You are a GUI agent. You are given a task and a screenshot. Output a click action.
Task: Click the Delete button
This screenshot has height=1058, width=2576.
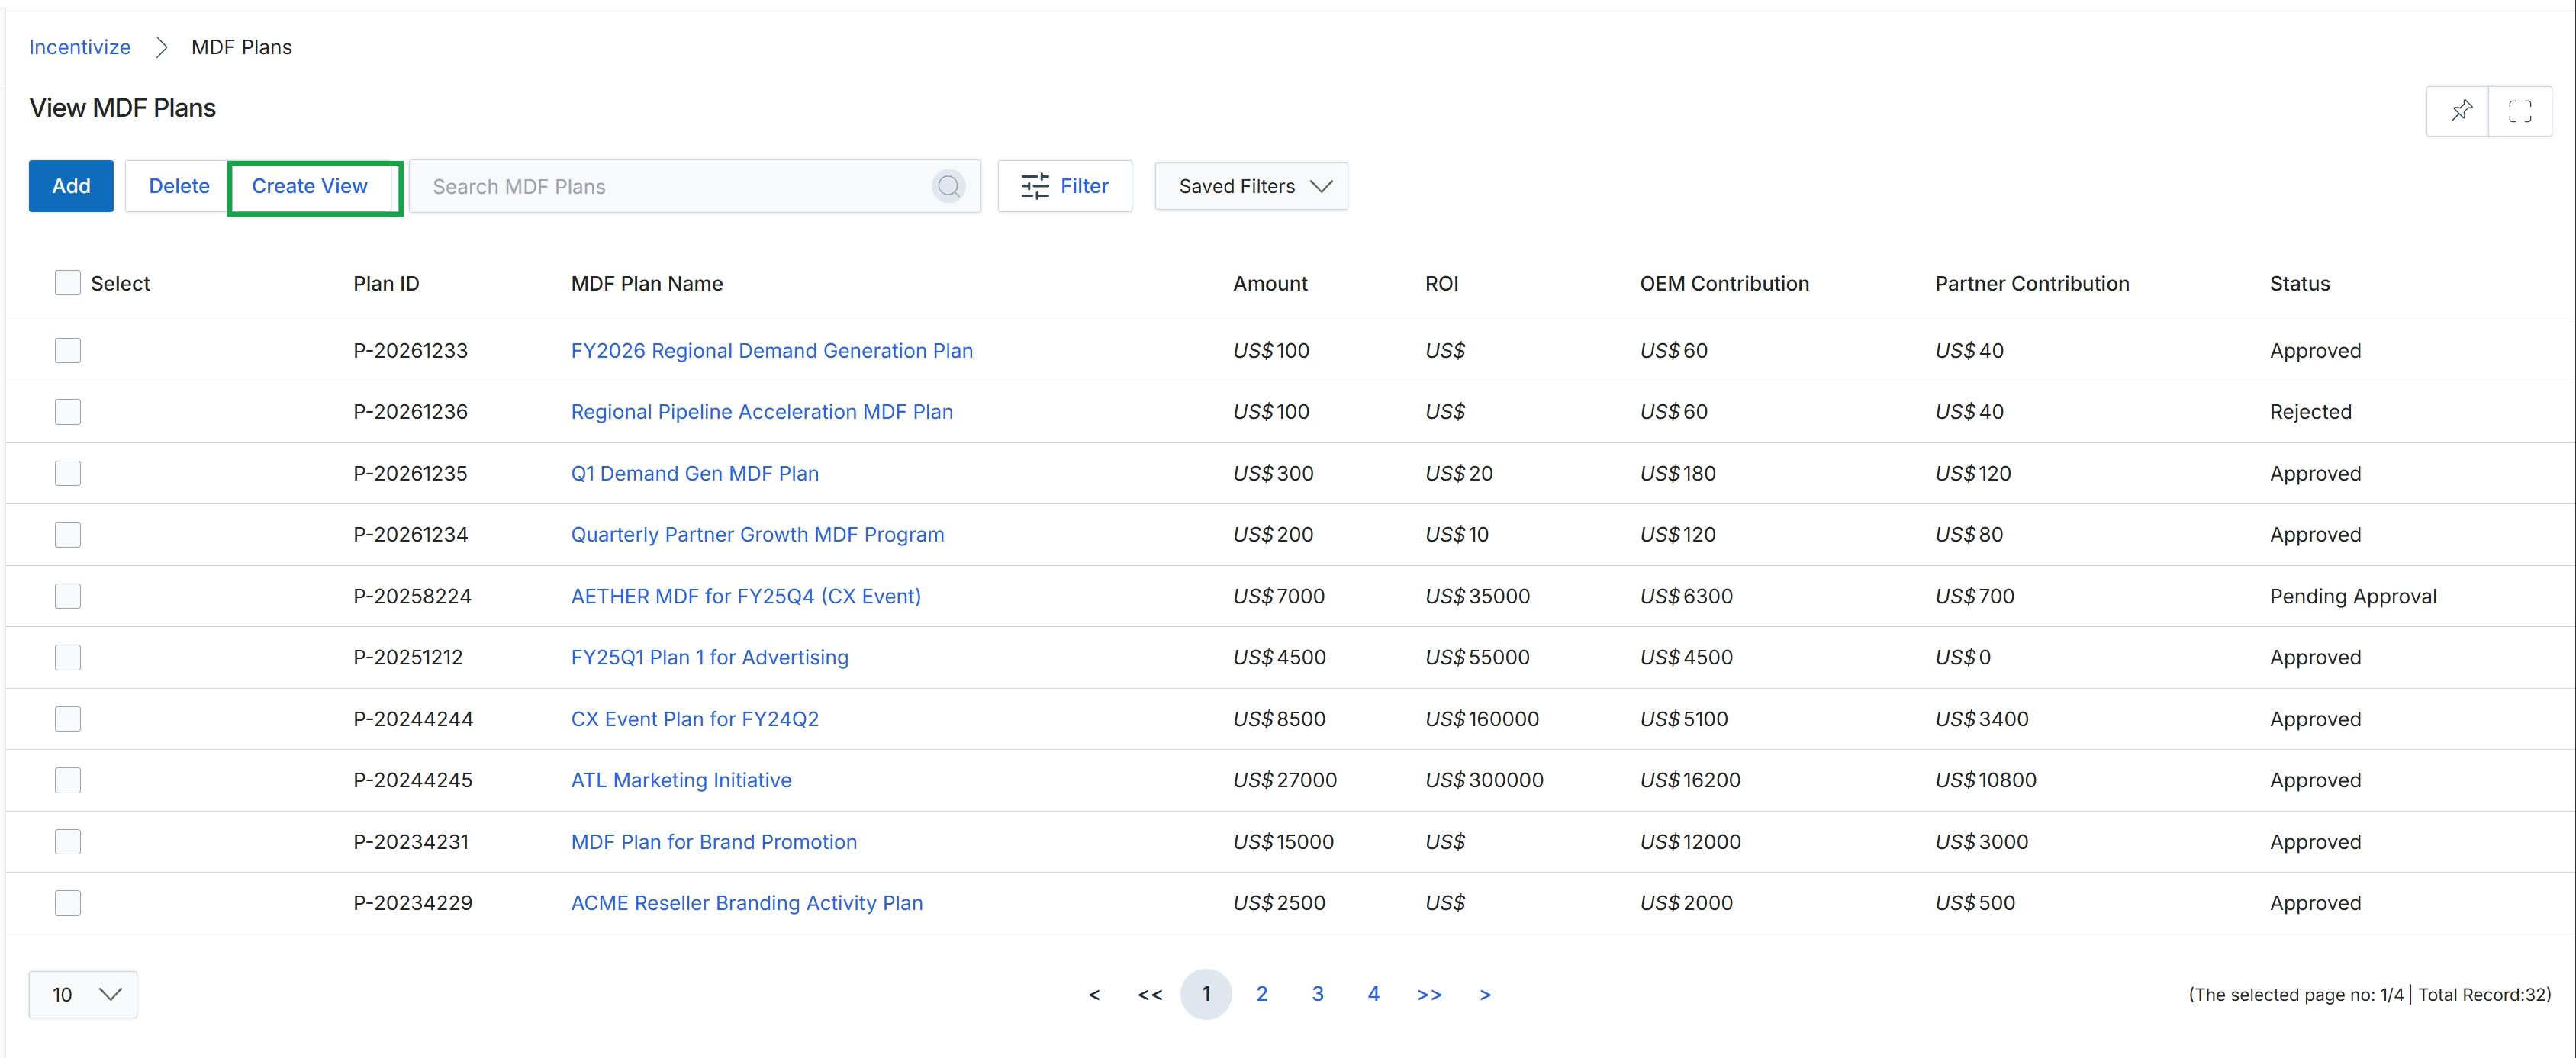(x=179, y=186)
